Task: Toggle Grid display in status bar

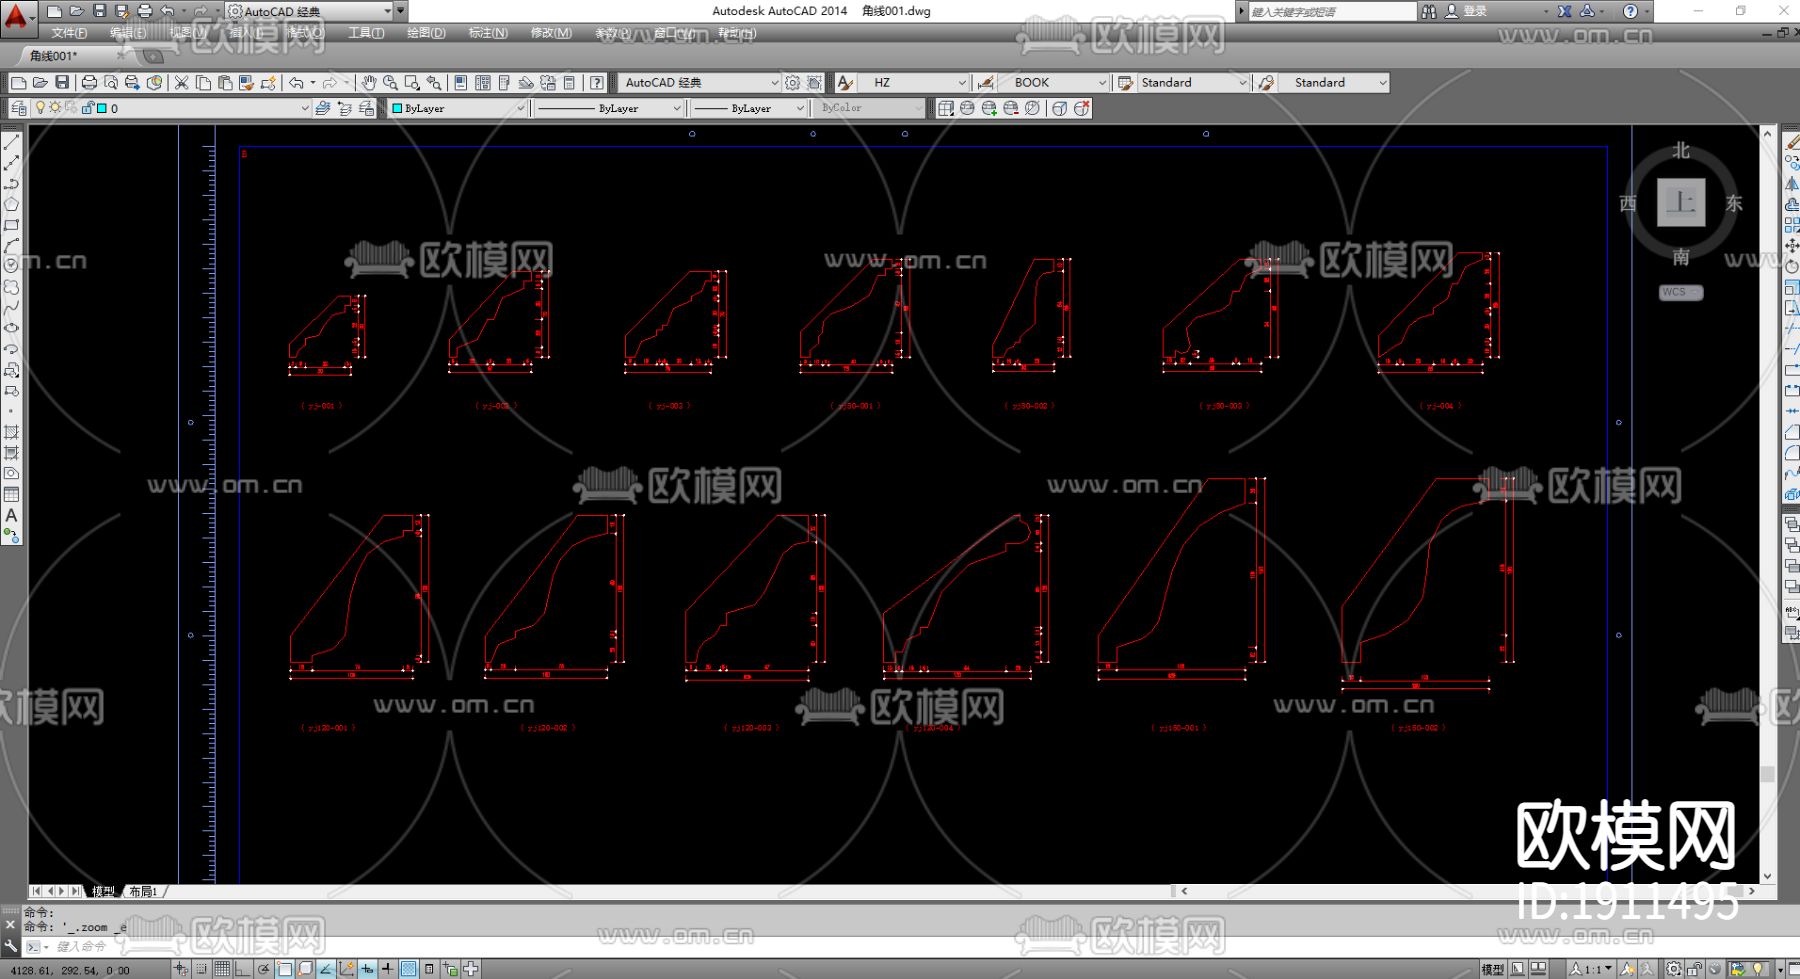Action: 222,968
